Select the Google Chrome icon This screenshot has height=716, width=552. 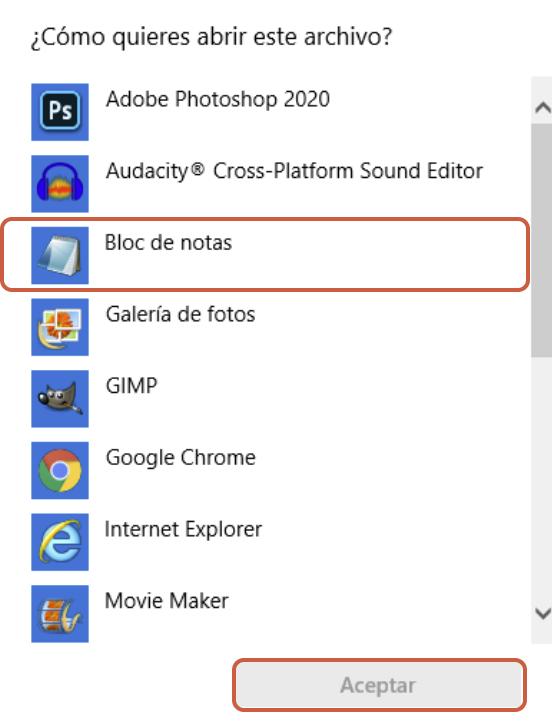[60, 470]
